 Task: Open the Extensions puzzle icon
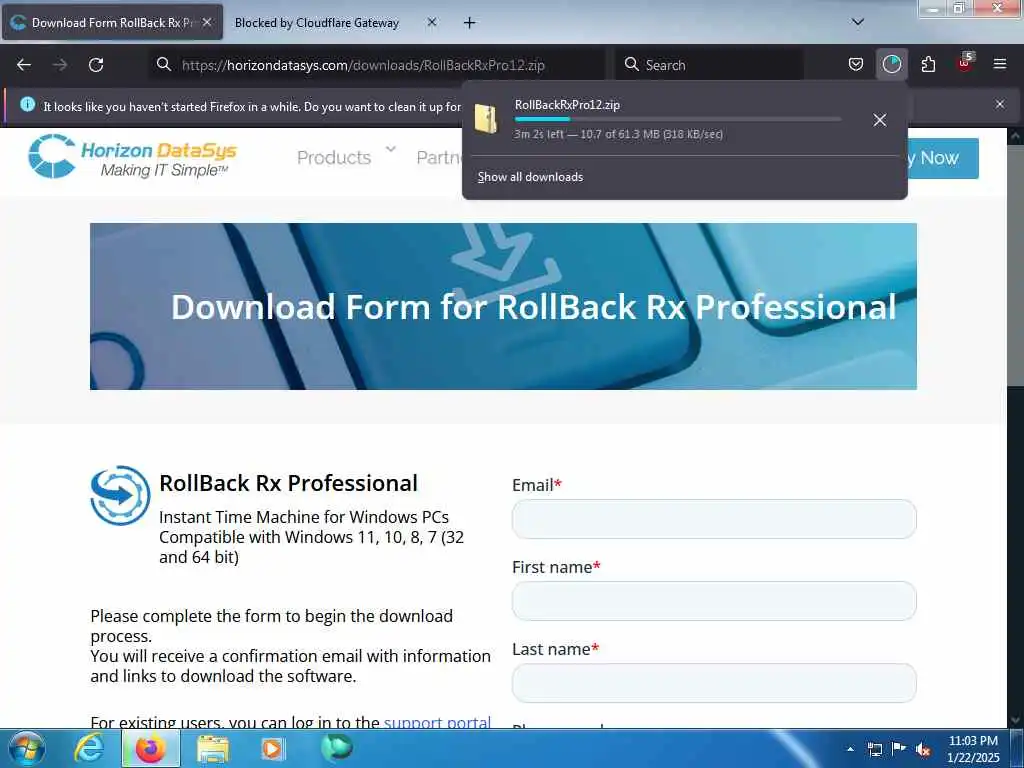click(x=928, y=65)
